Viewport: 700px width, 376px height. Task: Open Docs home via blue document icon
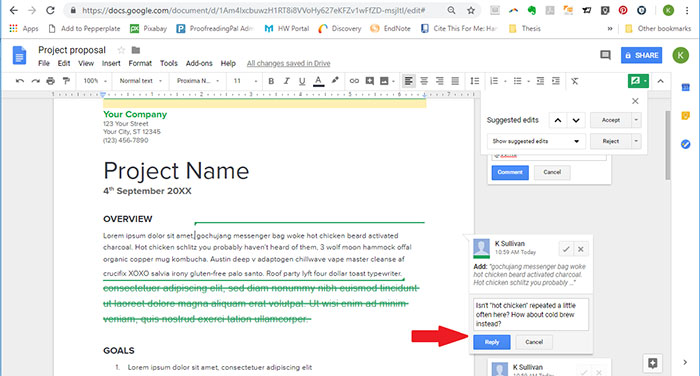coord(19,56)
